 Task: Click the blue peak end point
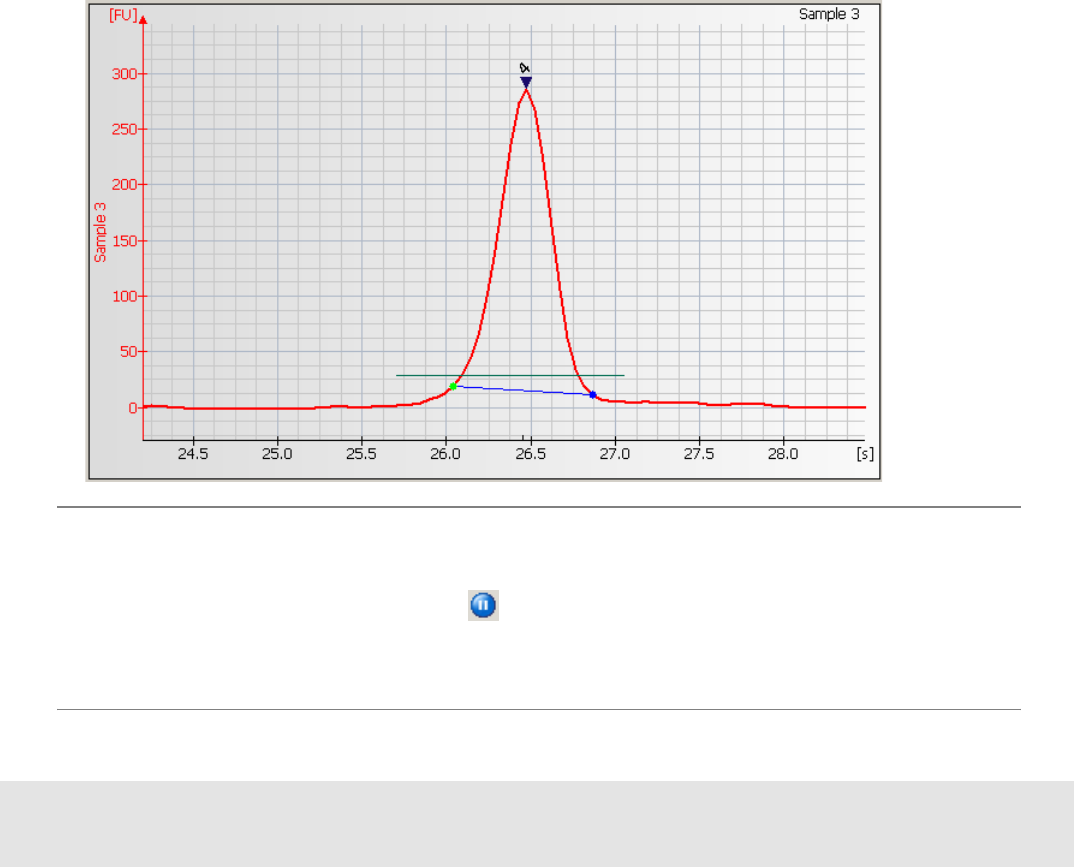pos(593,394)
